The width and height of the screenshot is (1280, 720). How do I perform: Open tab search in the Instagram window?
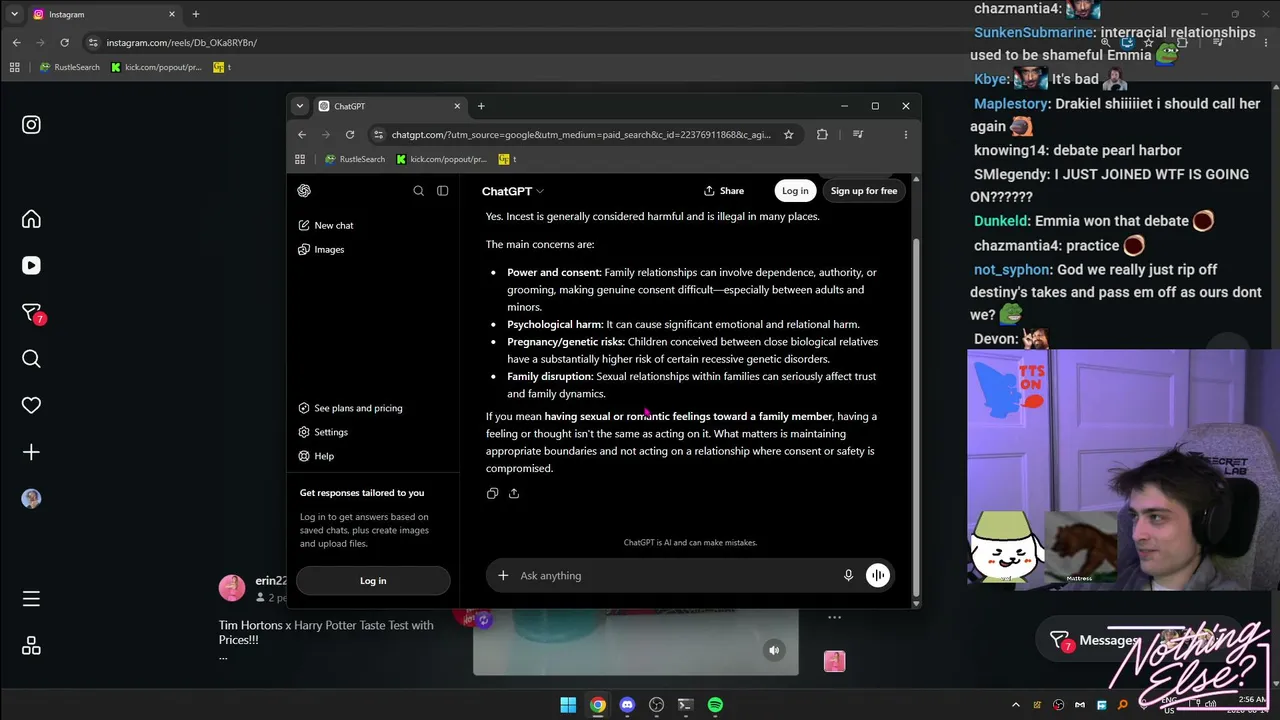pyautogui.click(x=14, y=14)
